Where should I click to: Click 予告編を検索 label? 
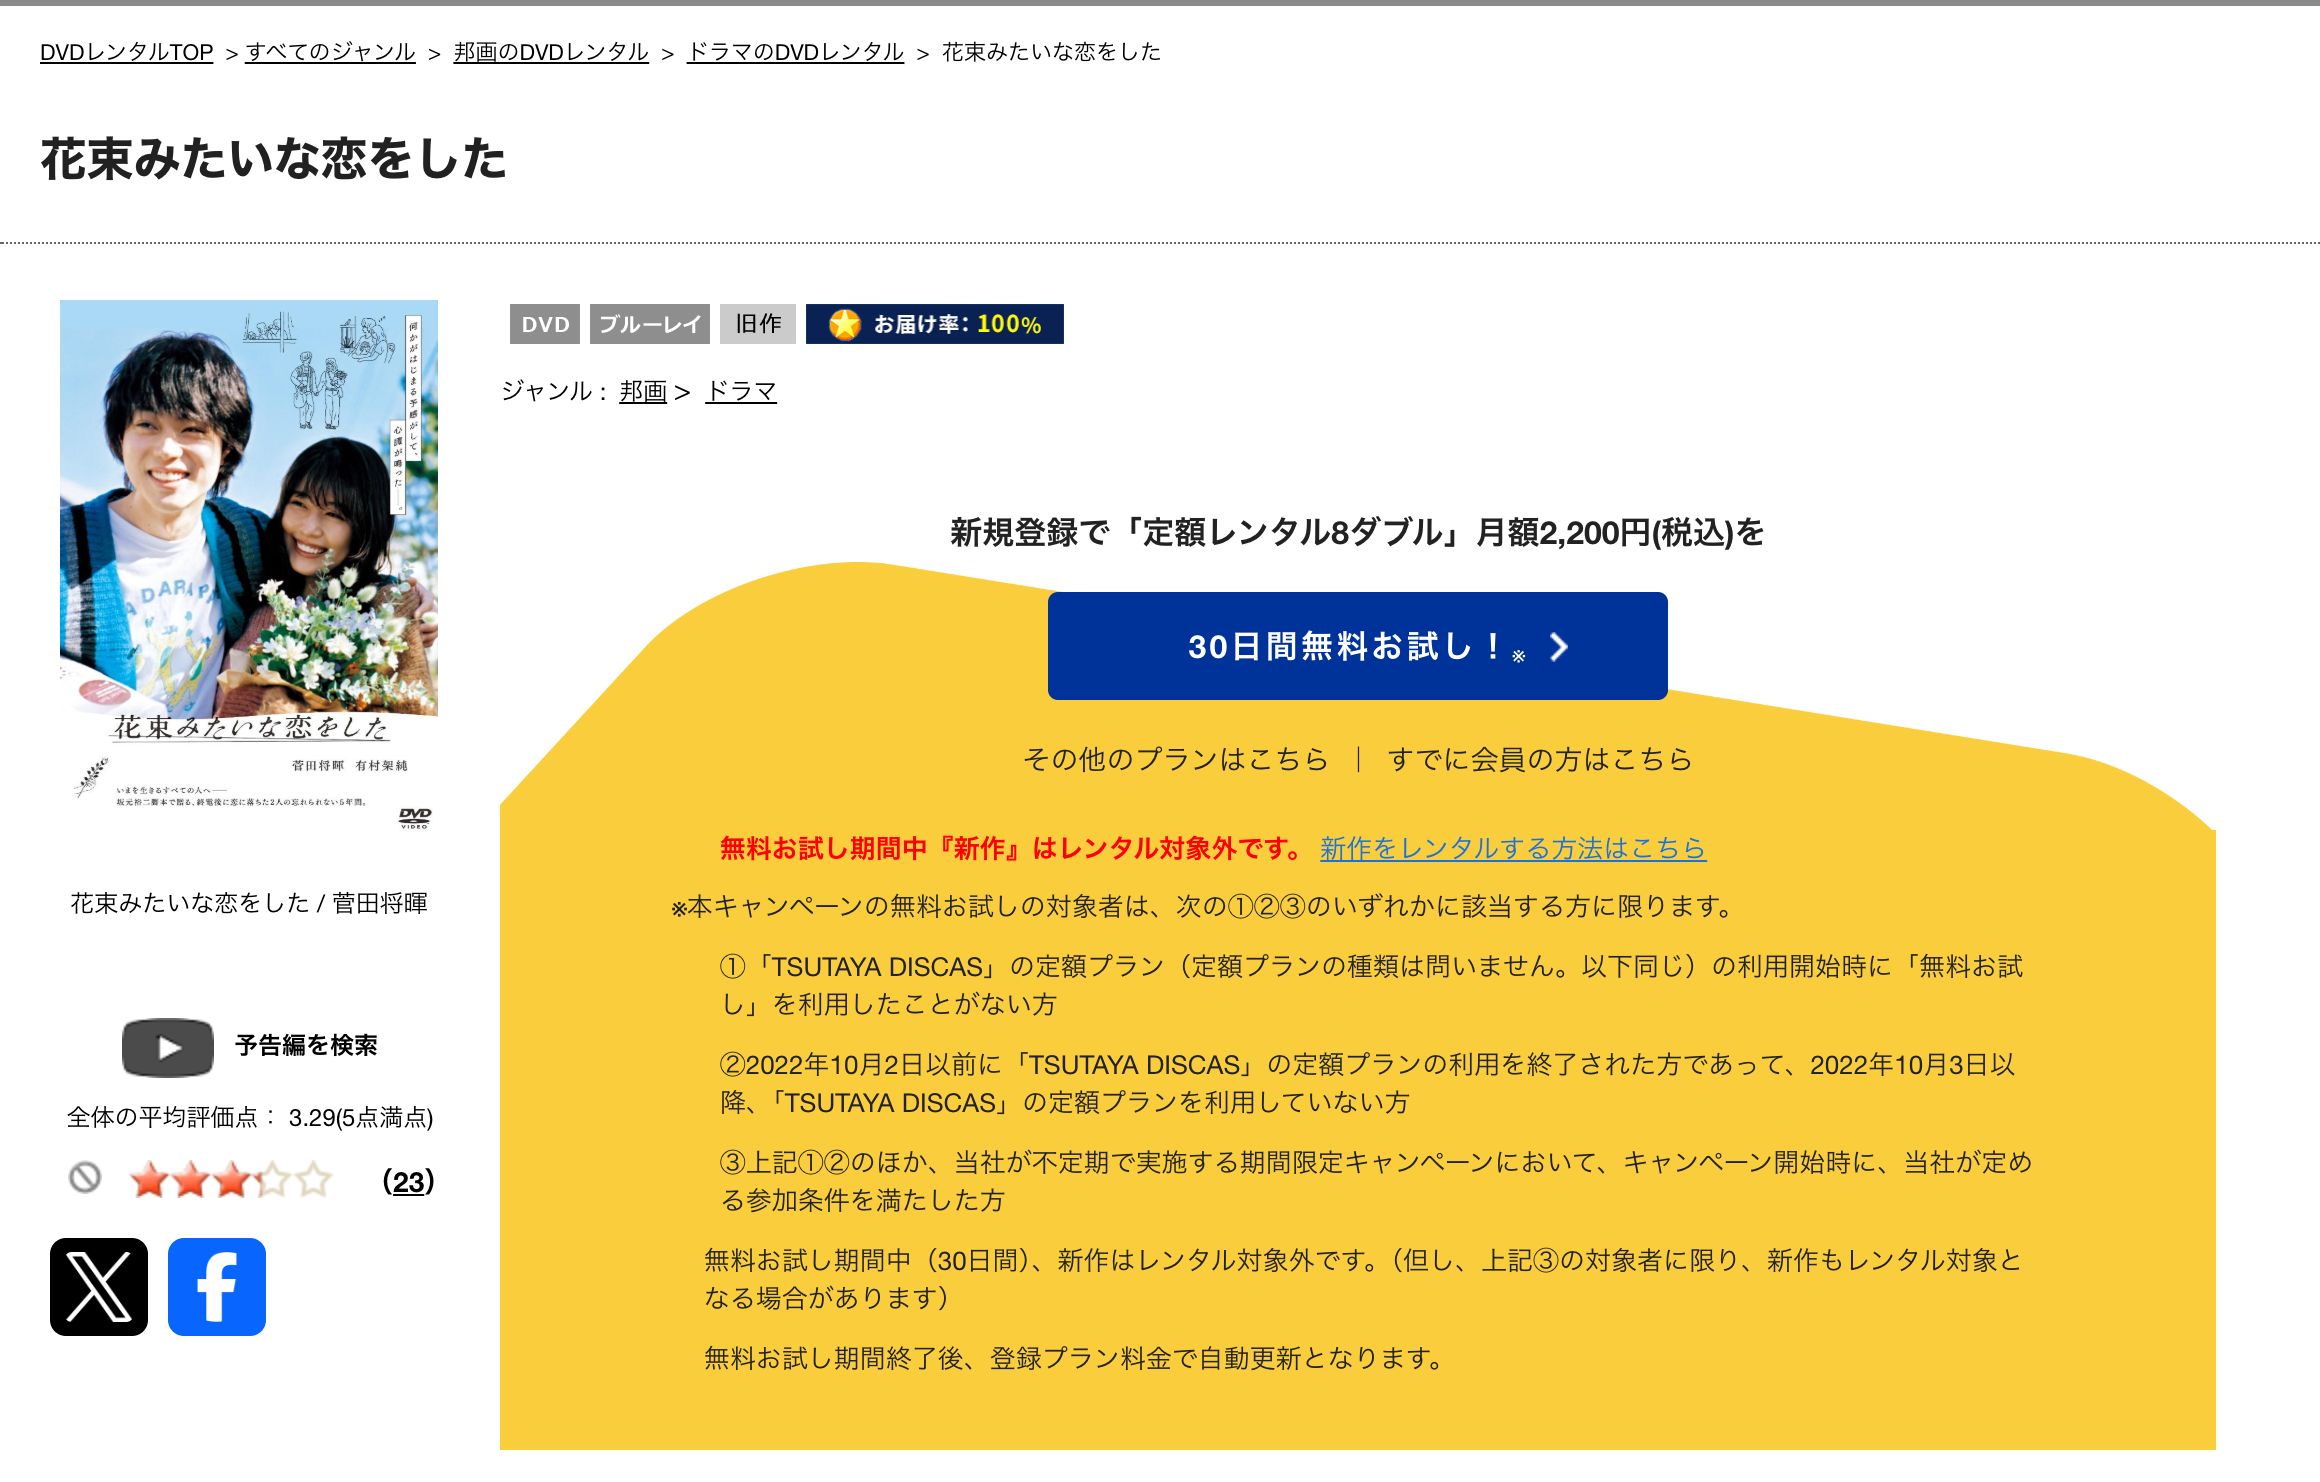click(306, 1046)
